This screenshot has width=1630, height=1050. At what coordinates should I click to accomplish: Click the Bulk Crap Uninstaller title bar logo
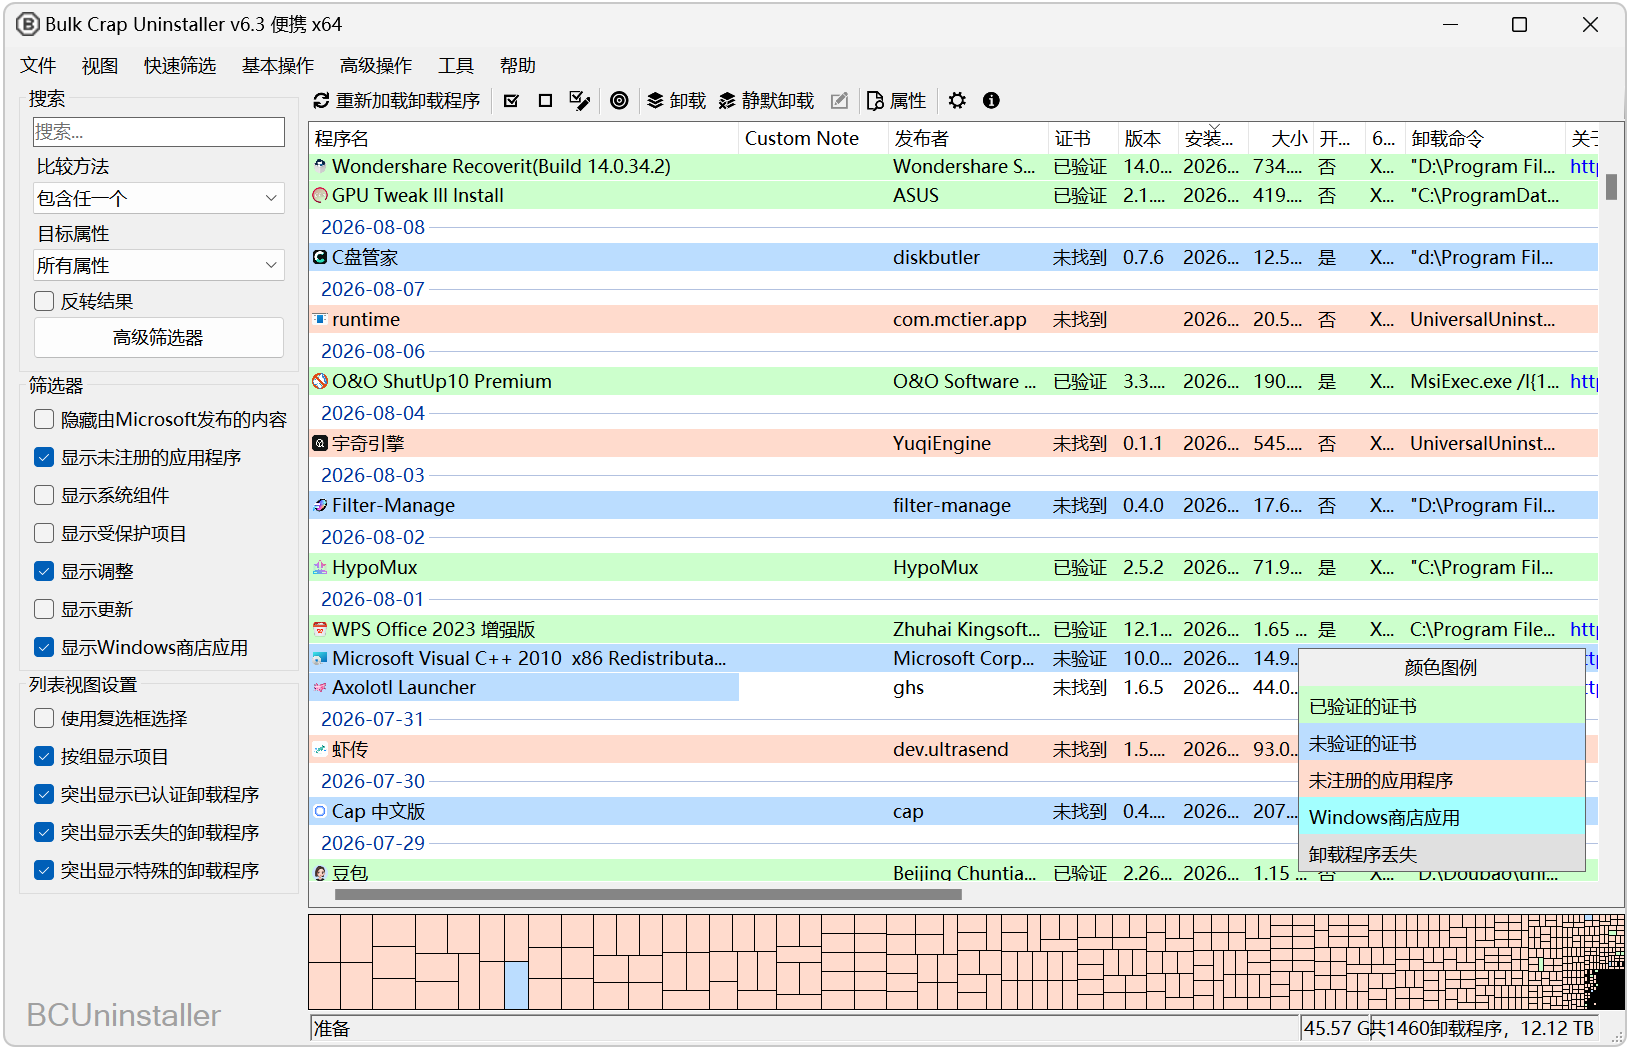pyautogui.click(x=28, y=24)
